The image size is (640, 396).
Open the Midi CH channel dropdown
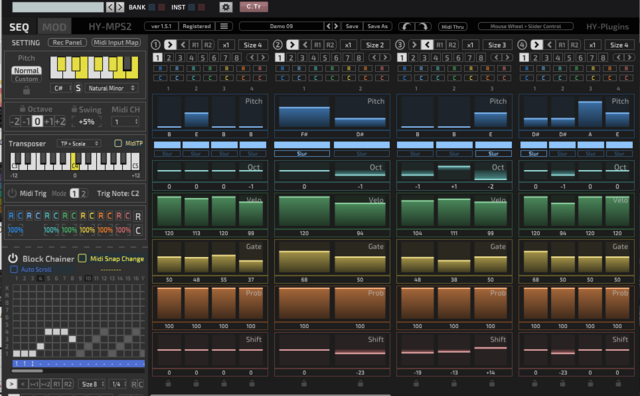126,122
